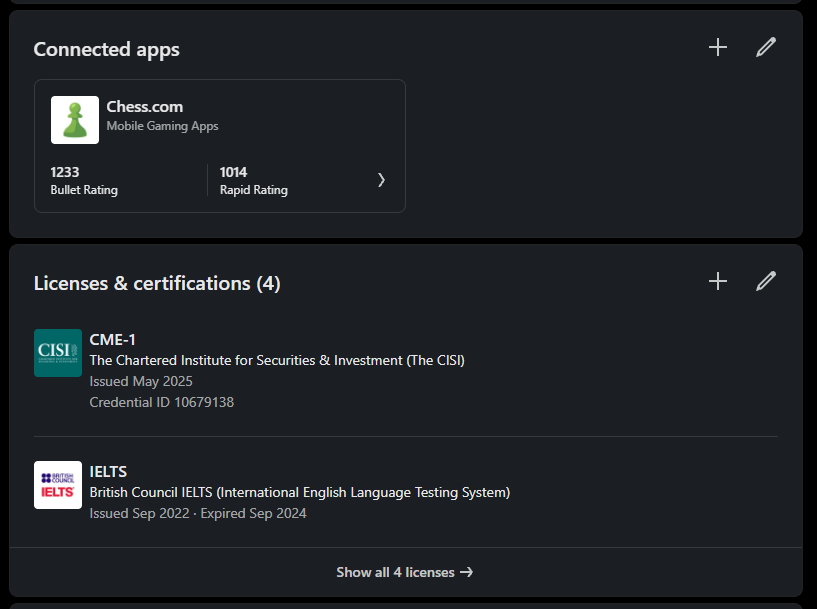Click the Connected apps heading
The image size is (817, 609).
(107, 49)
